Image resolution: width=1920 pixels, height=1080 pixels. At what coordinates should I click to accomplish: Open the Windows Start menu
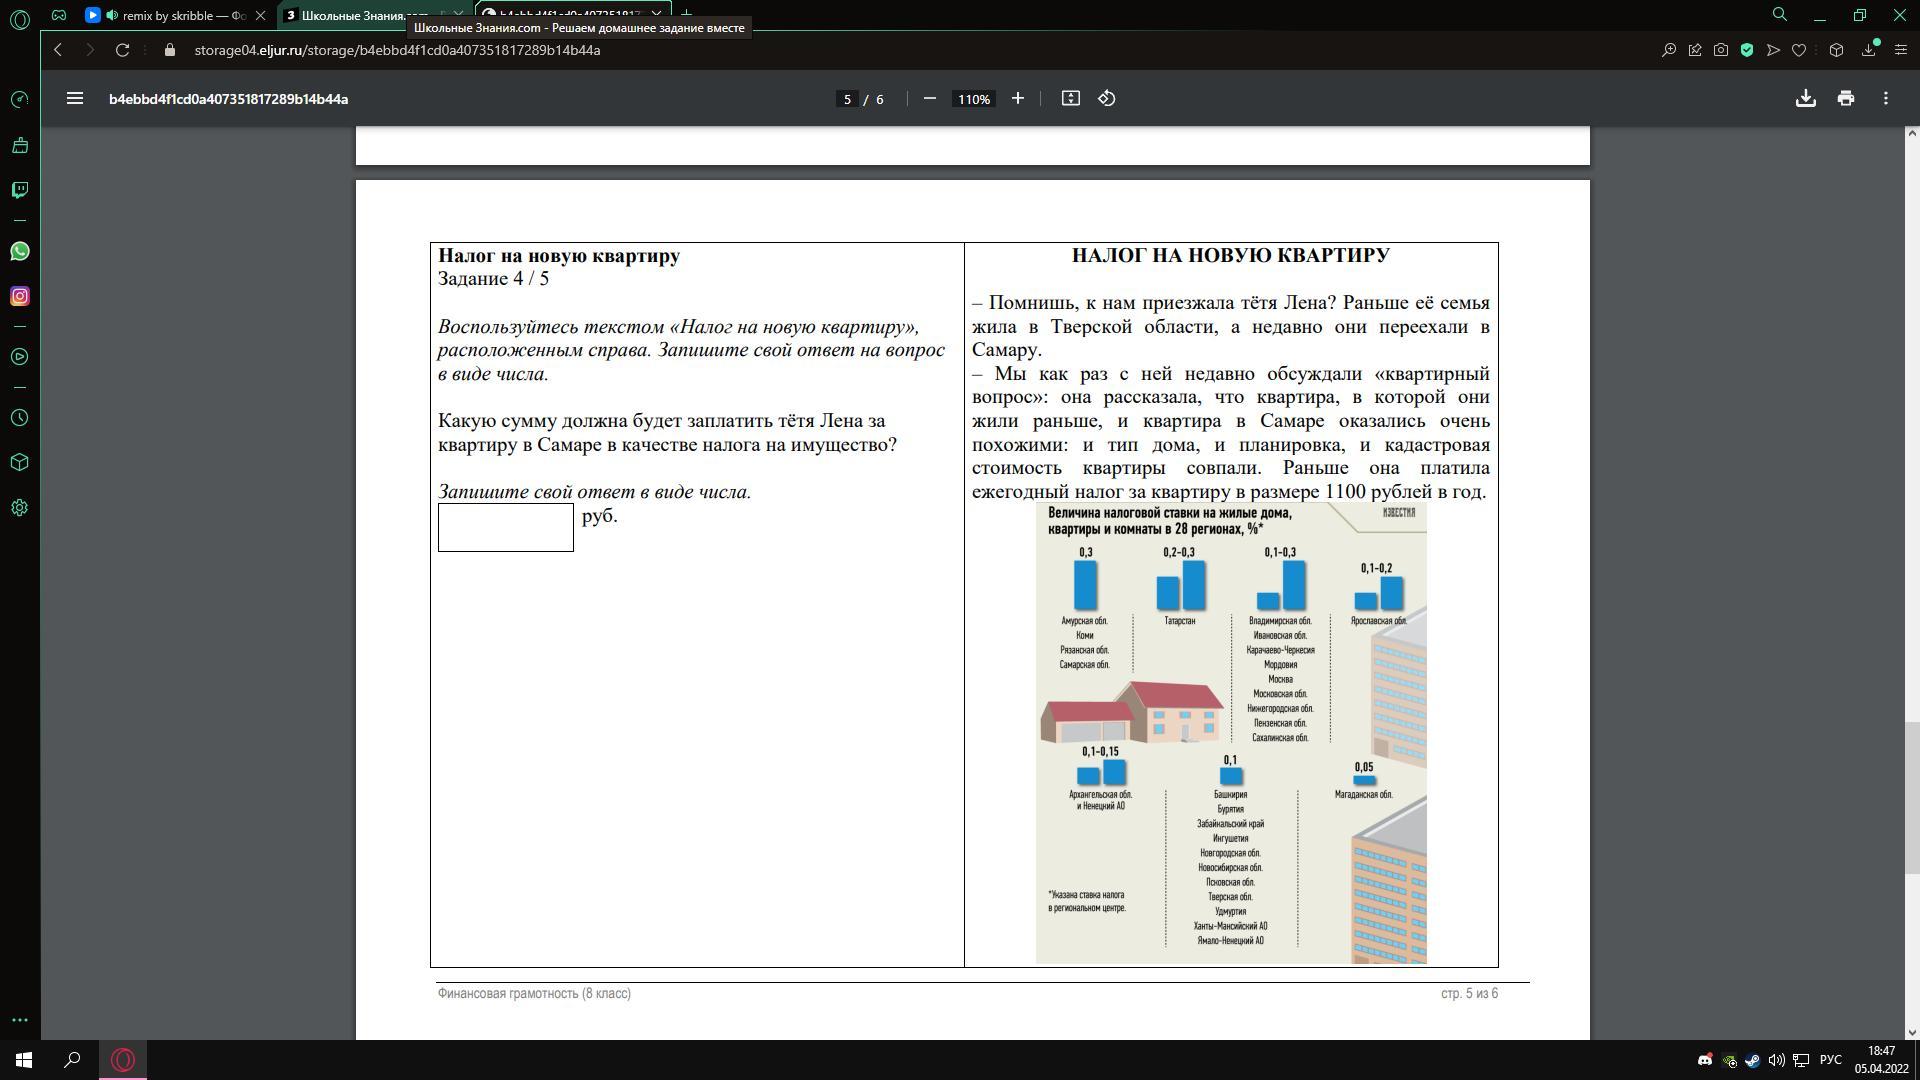pyautogui.click(x=24, y=1060)
